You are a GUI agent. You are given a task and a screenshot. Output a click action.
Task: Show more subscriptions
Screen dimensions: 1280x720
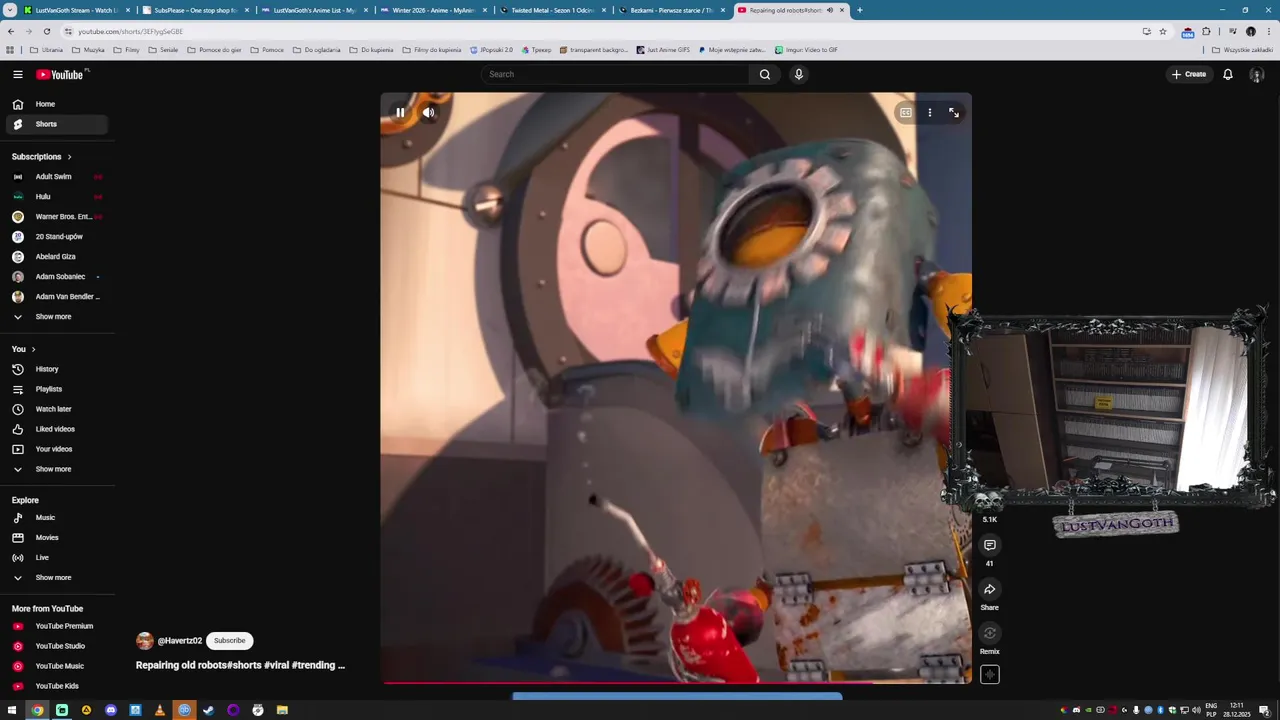point(57,317)
